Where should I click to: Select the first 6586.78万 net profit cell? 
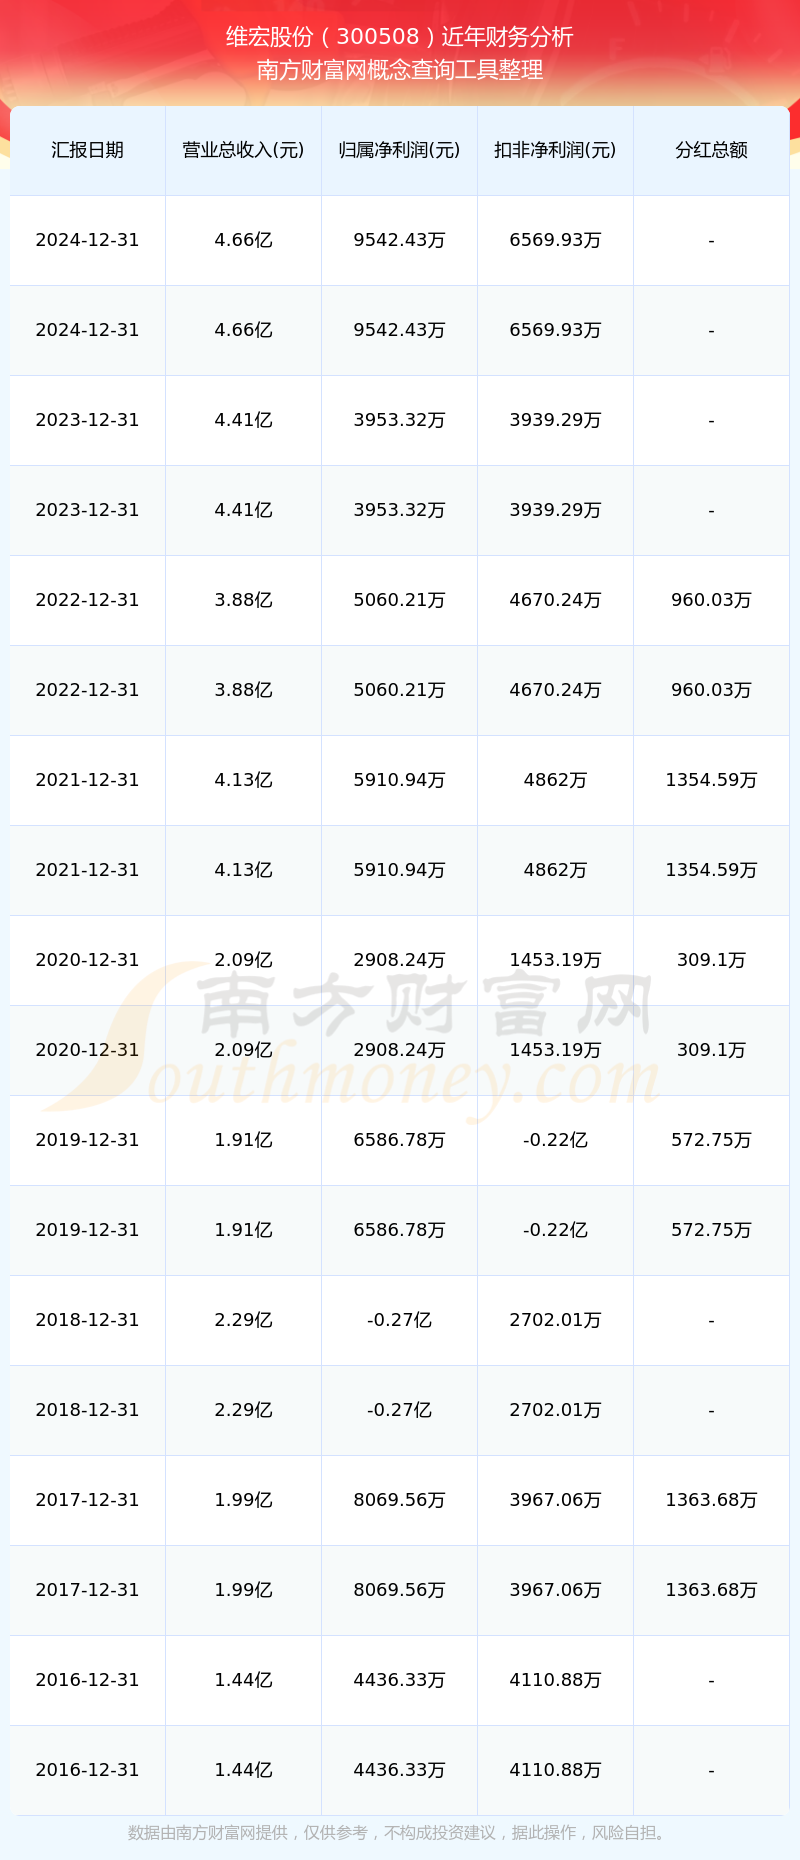coord(399,1140)
